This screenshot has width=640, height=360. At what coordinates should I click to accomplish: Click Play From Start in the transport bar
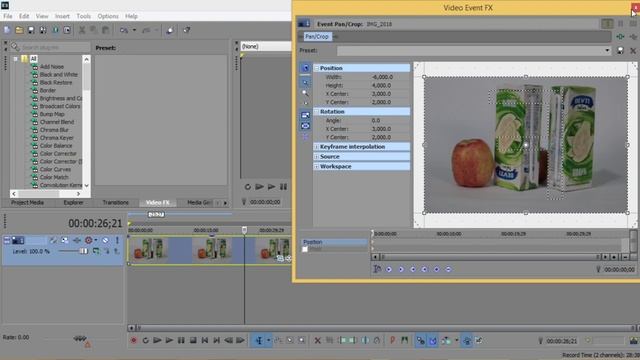pyautogui.click(x=157, y=340)
